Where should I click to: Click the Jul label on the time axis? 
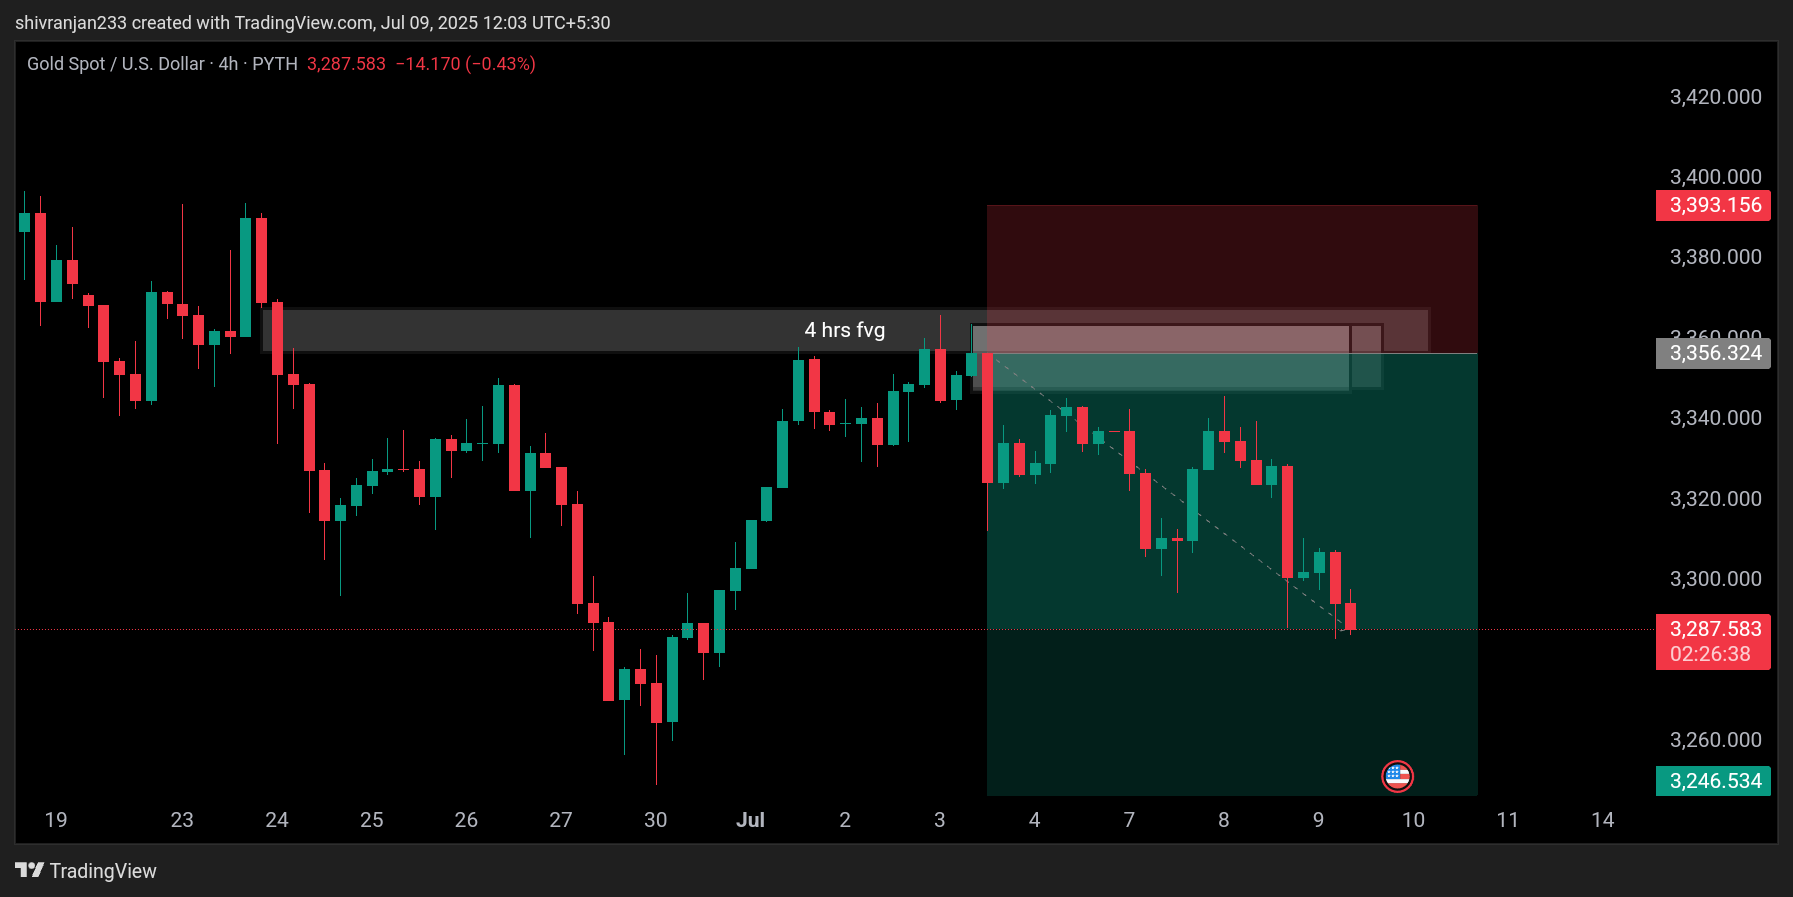750,820
